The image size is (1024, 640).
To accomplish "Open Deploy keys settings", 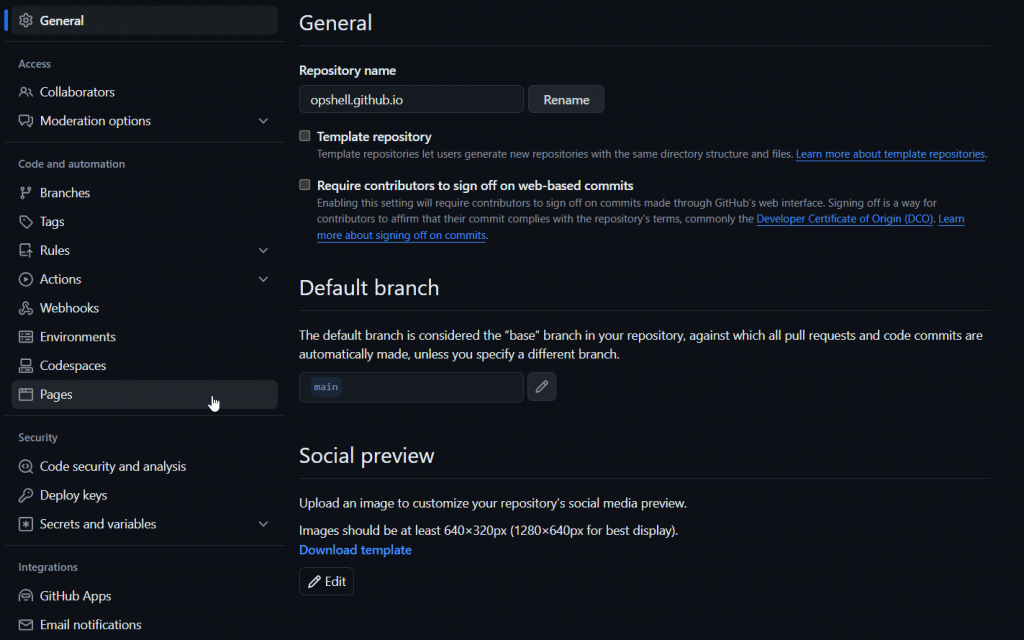I will [144, 495].
